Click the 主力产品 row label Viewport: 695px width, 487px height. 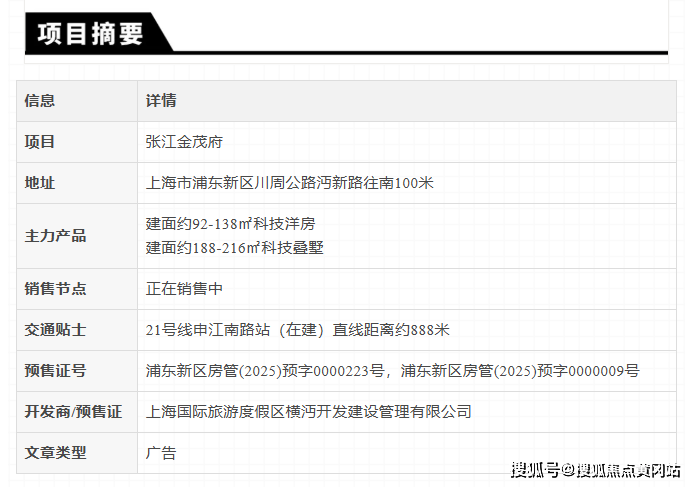tap(55, 236)
